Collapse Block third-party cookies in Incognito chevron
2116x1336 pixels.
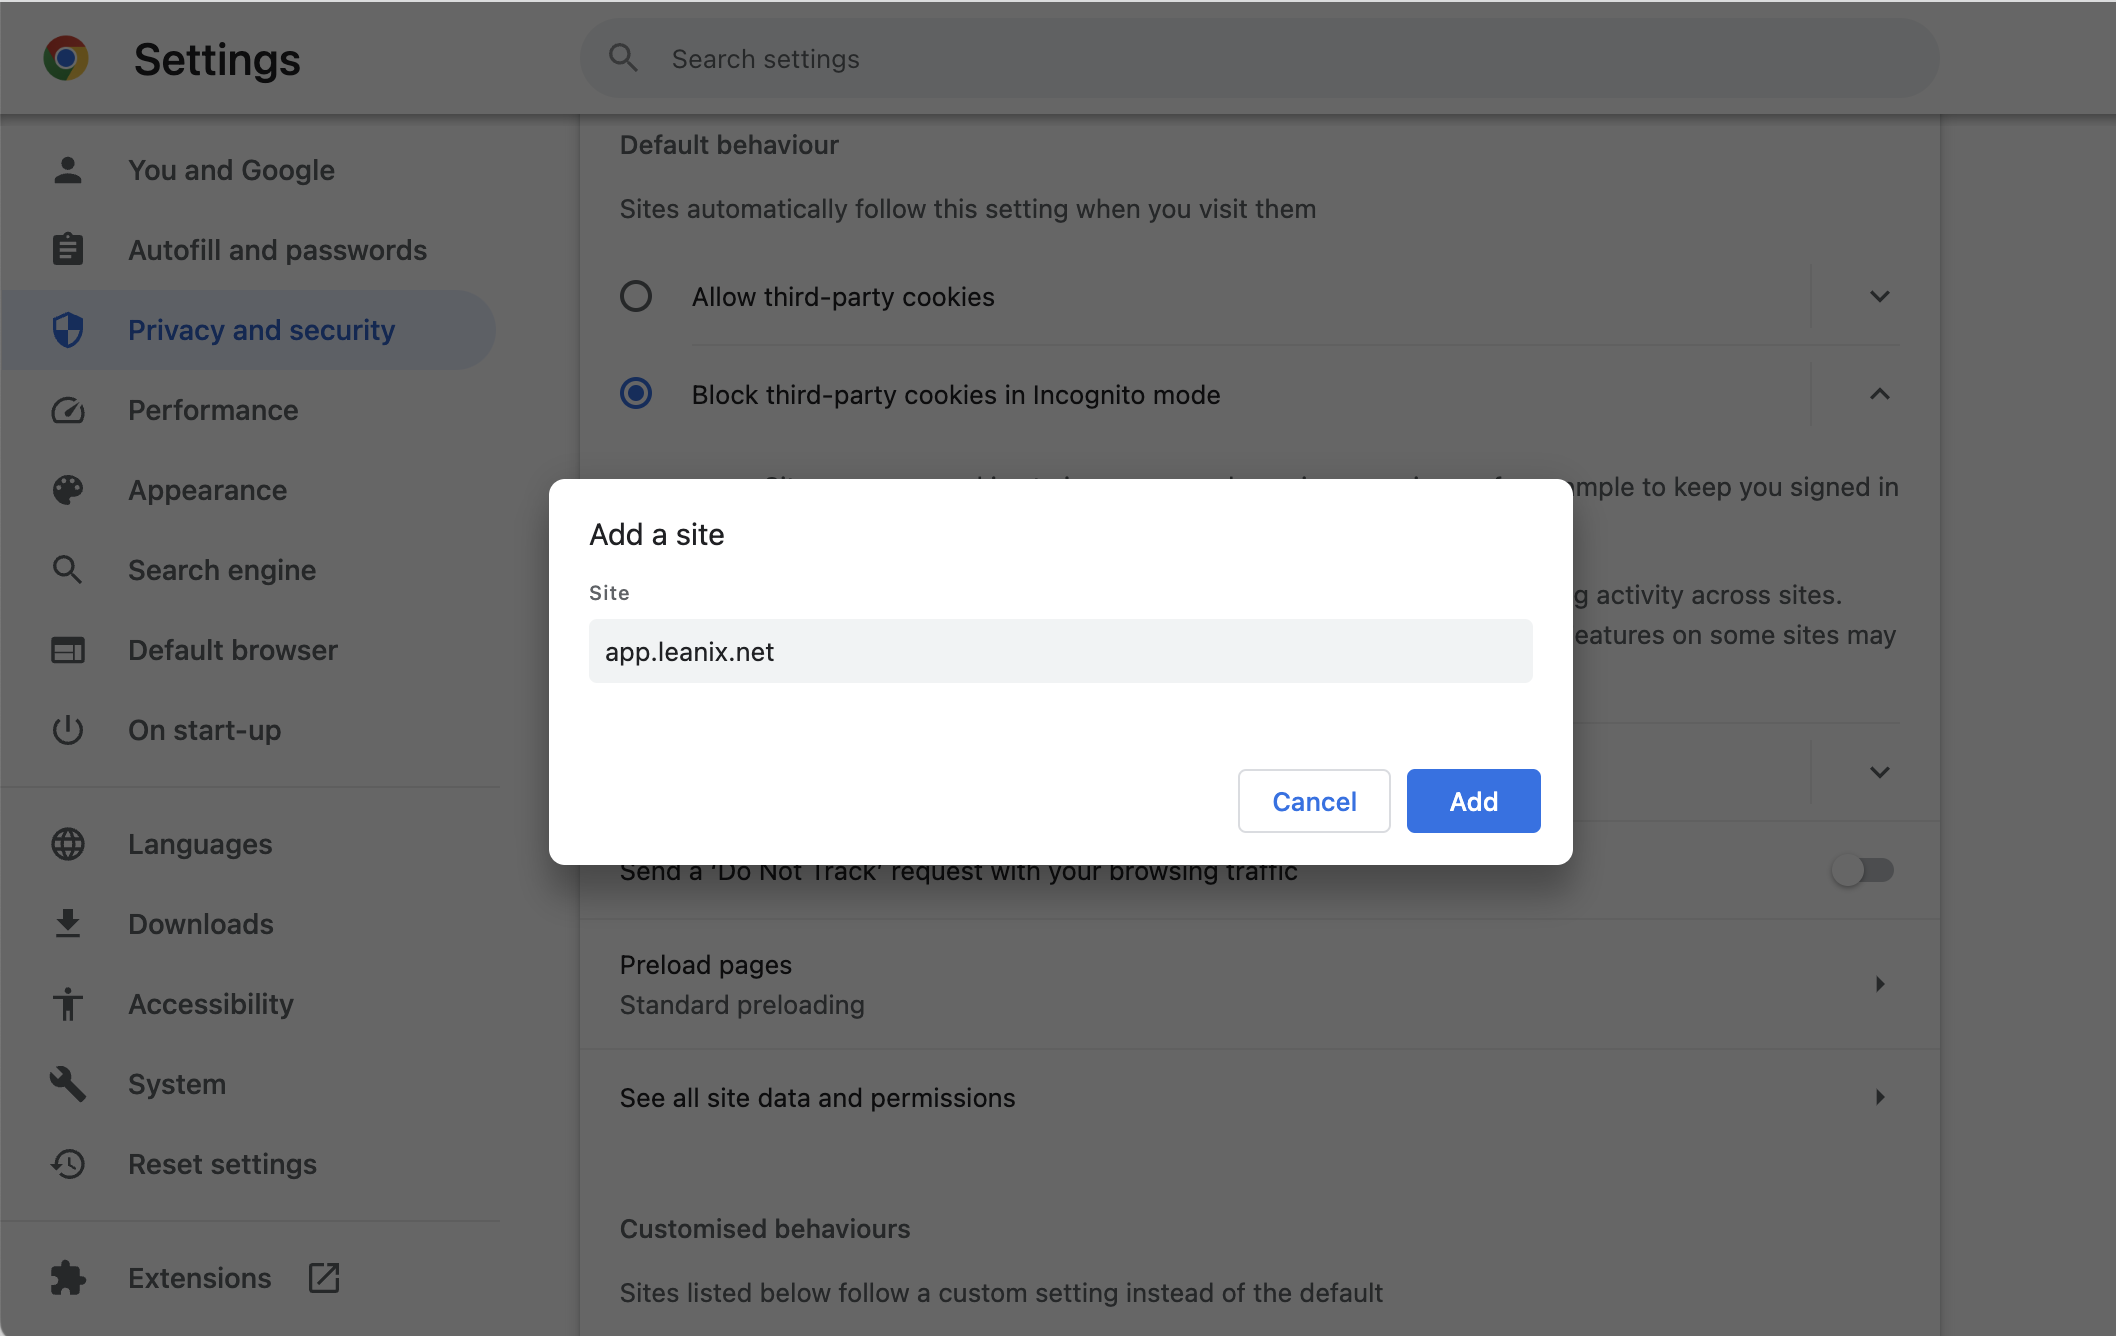click(x=1879, y=394)
